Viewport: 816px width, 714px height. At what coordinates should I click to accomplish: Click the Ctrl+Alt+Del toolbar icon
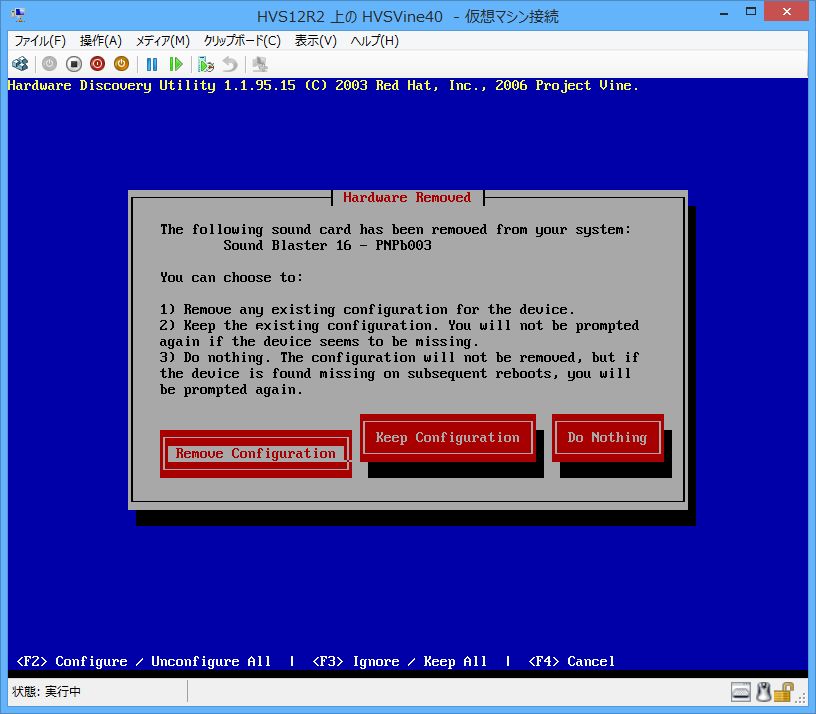click(20, 64)
